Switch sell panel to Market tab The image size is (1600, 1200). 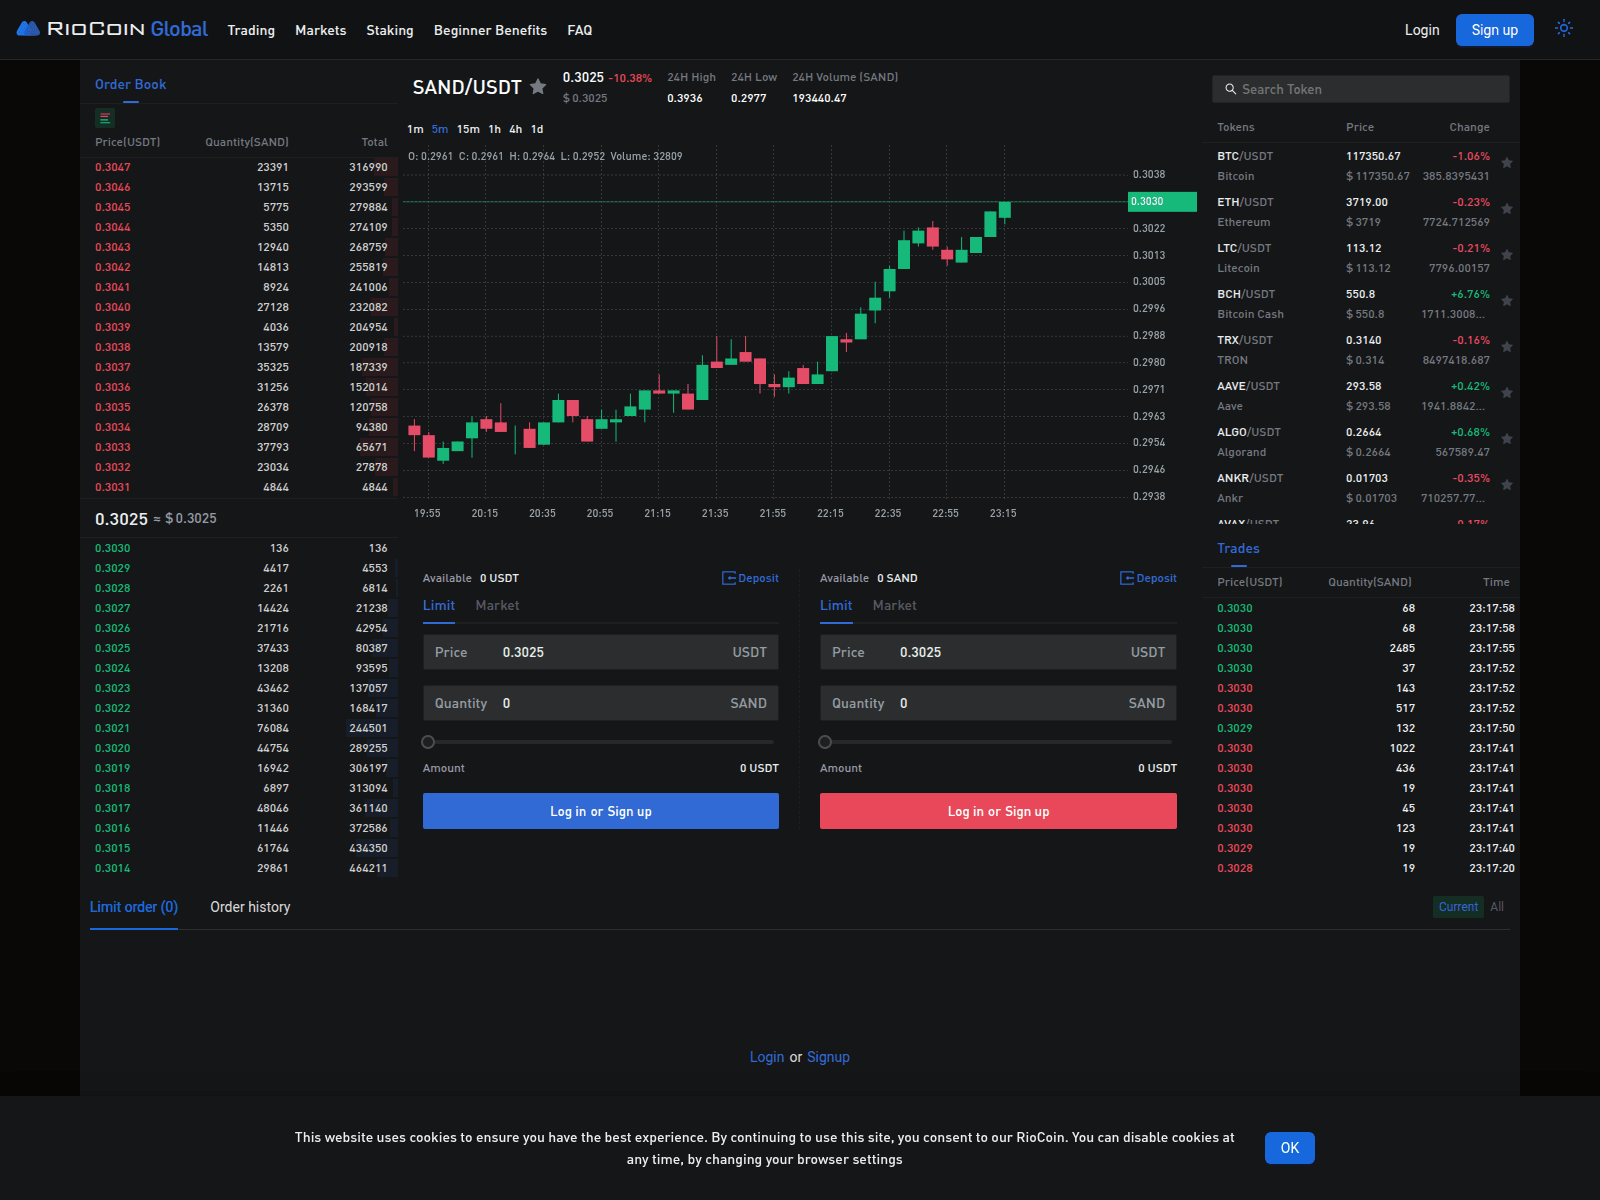pyautogui.click(x=894, y=605)
